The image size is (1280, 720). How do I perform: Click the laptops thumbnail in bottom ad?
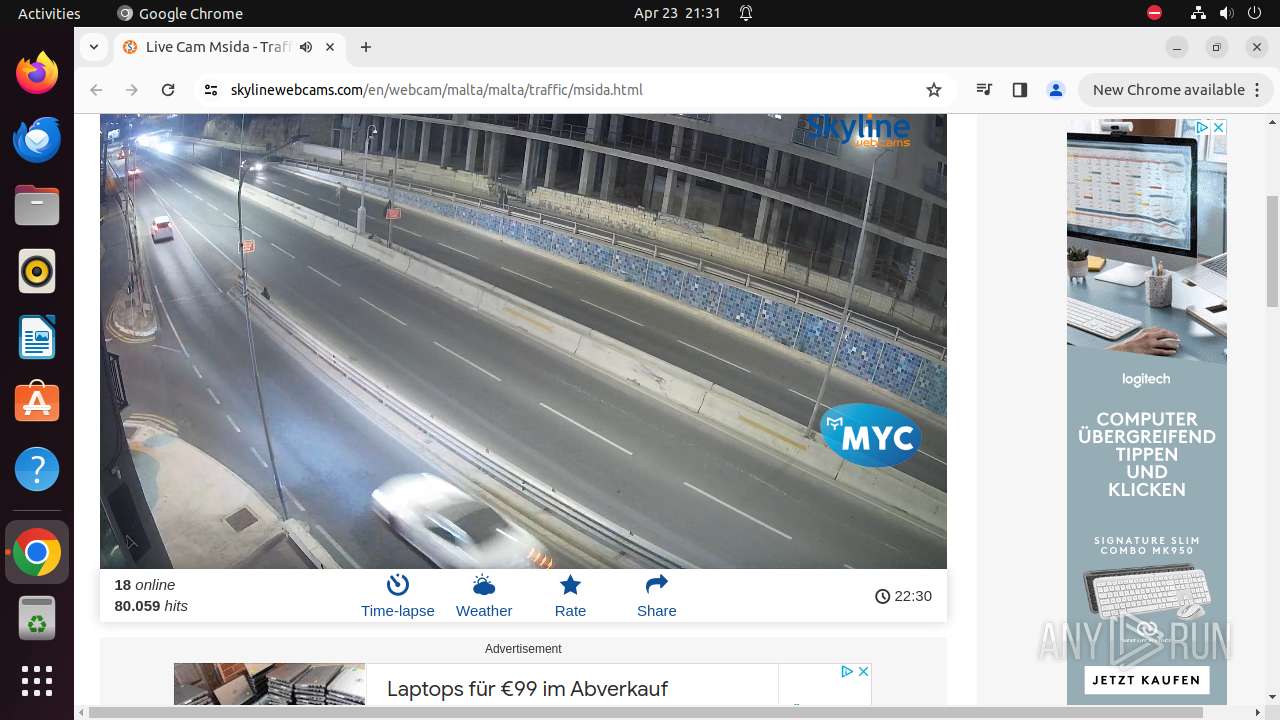click(269, 684)
